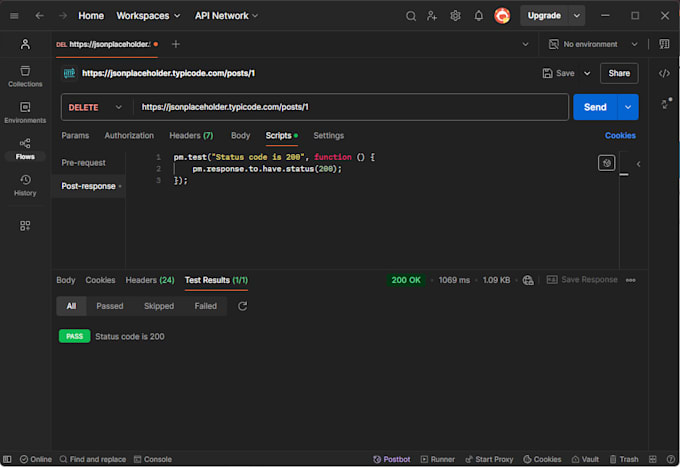Viewport: 680px width, 467px height.
Task: Select the Post-response script section
Action: [x=88, y=186]
